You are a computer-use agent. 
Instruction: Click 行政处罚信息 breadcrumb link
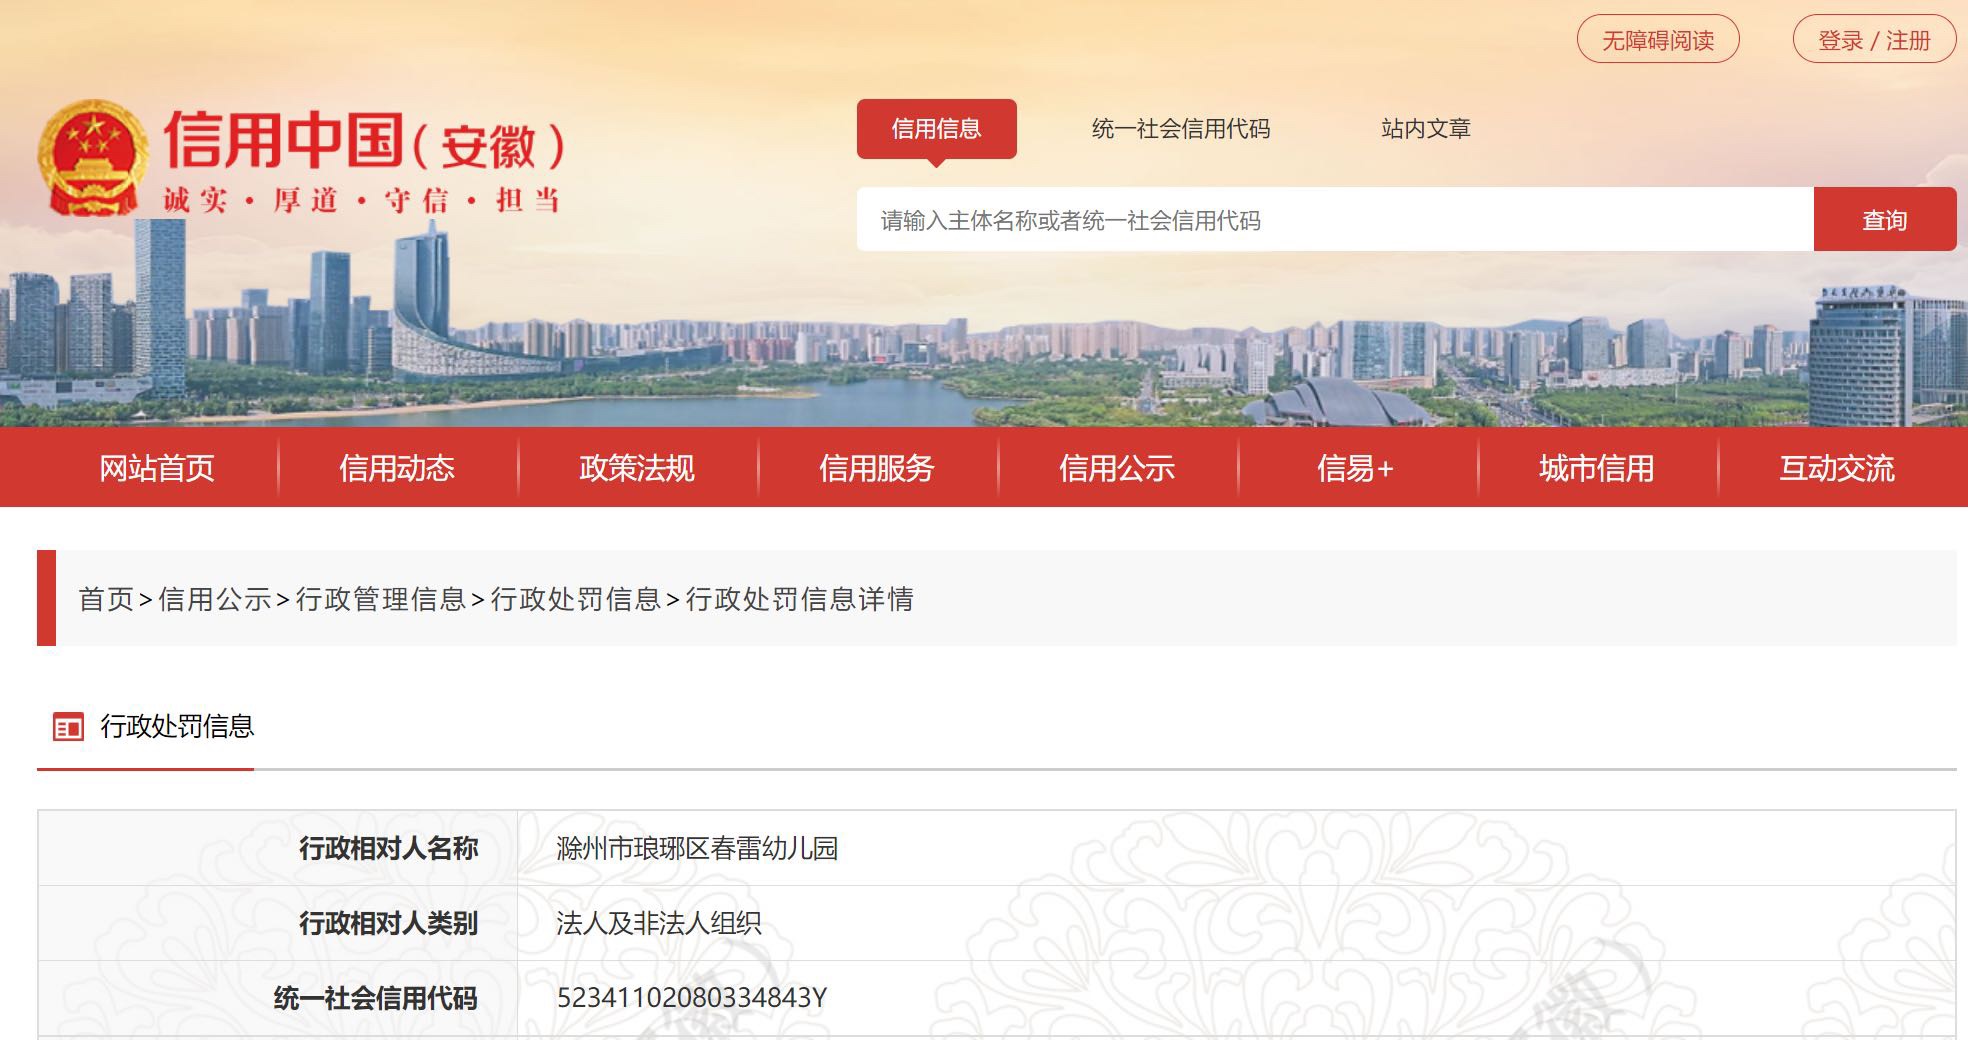point(576,599)
